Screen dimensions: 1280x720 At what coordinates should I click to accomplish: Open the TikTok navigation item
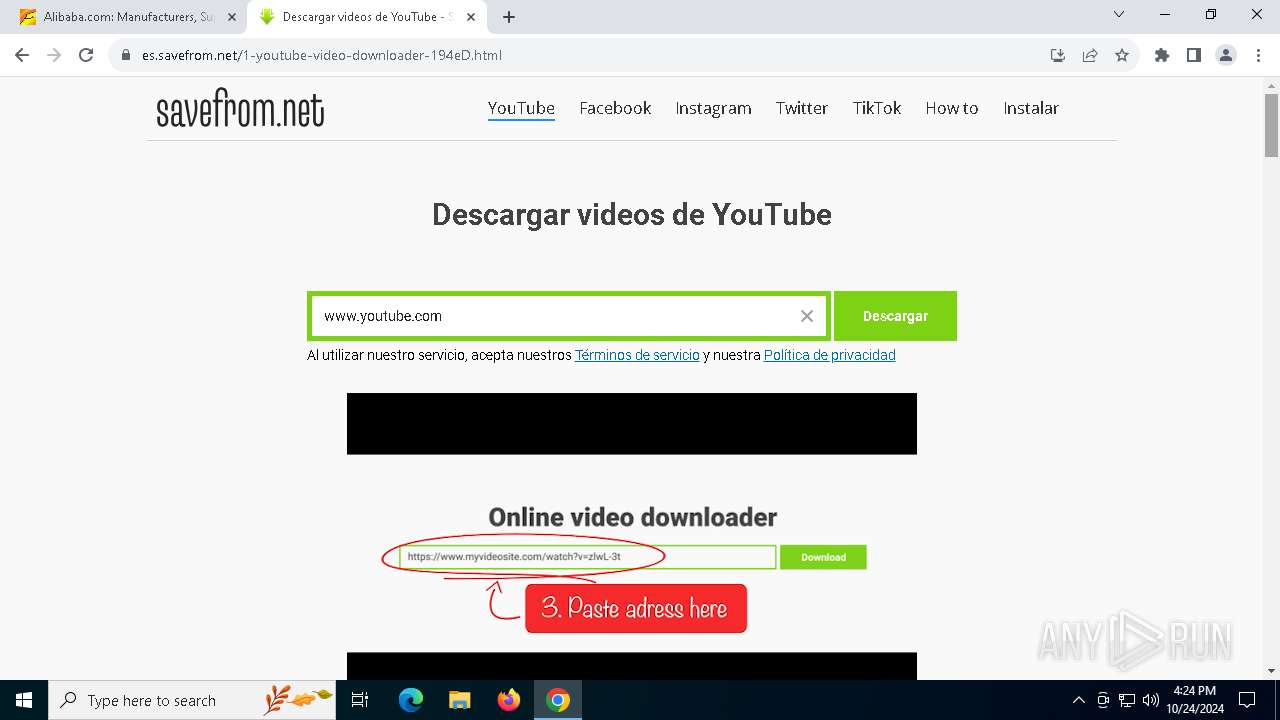[877, 108]
